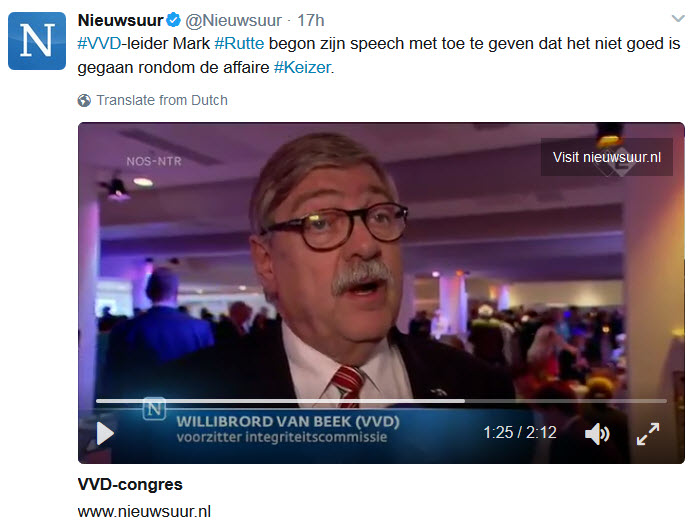Open the www.nieuwsuur.nl link below video
Viewport: 700px width, 528px height.
[144, 511]
